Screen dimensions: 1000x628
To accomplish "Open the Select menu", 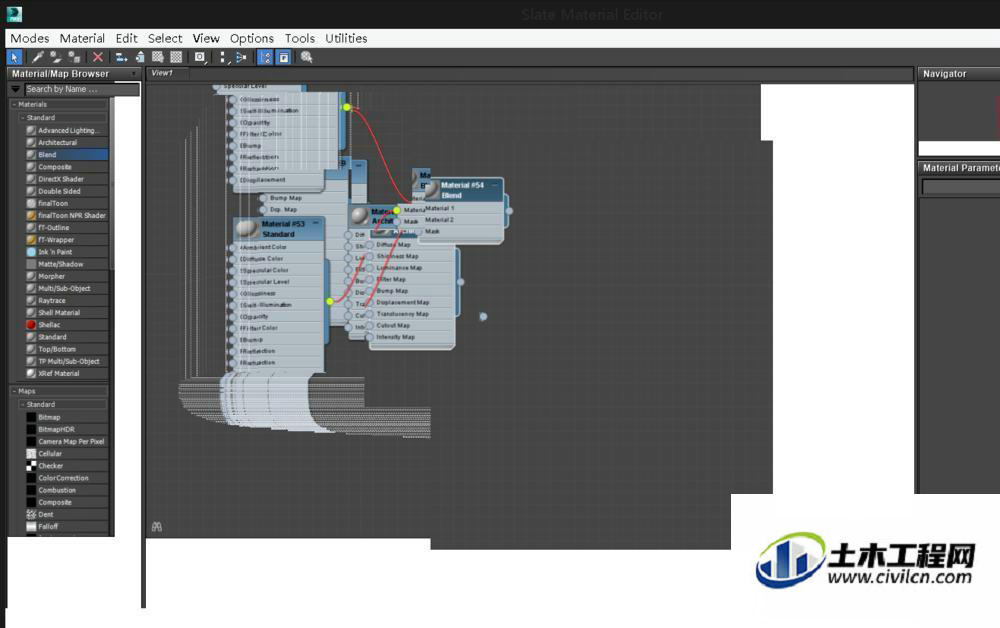I will tap(165, 38).
